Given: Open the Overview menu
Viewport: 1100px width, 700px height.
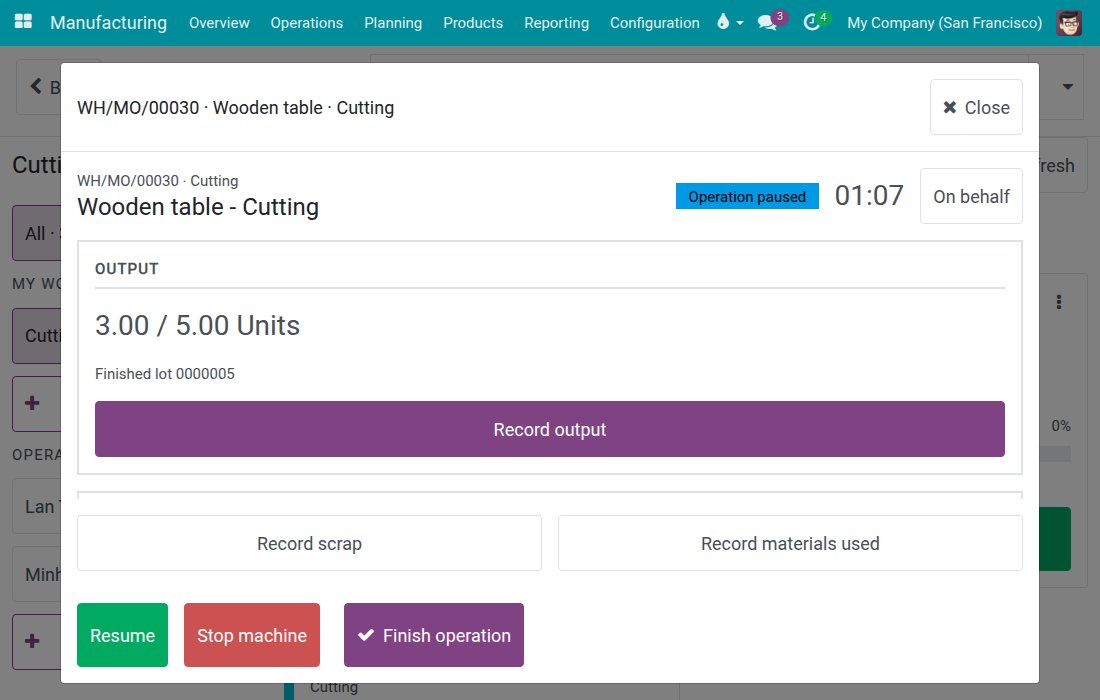Looking at the screenshot, I should [219, 22].
